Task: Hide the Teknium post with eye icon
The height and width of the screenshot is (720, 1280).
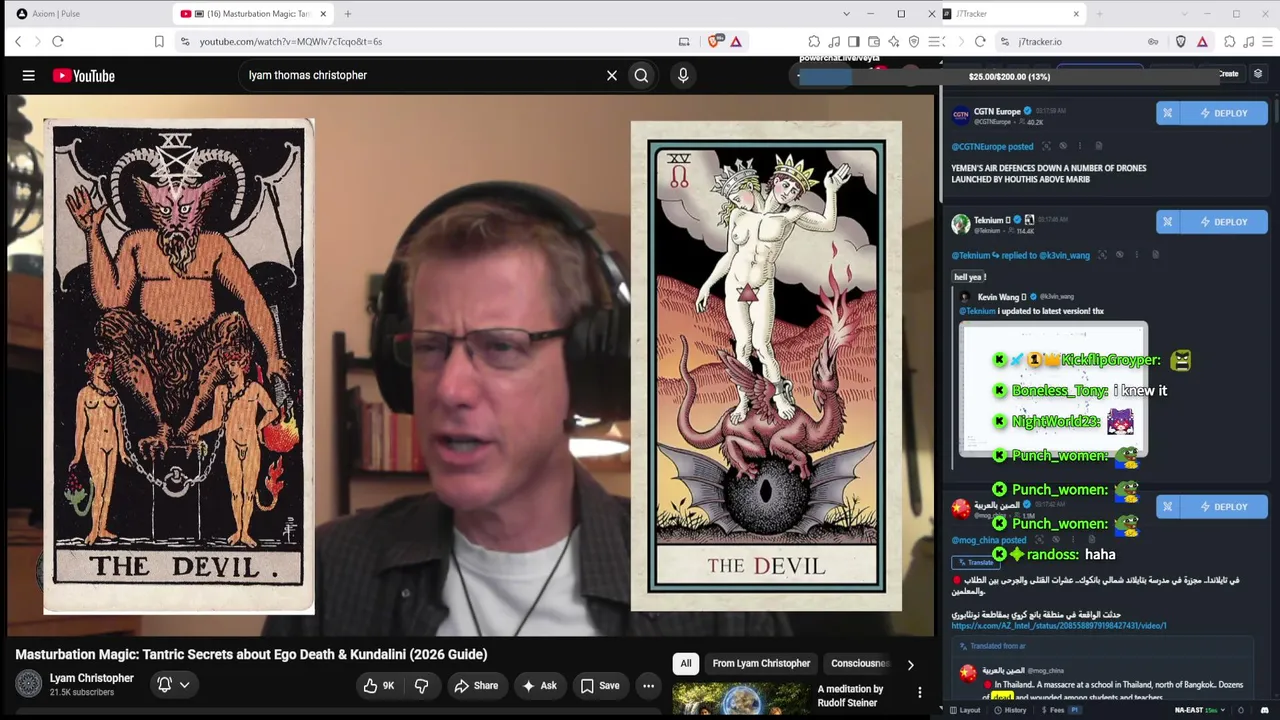Action: coord(1120,255)
